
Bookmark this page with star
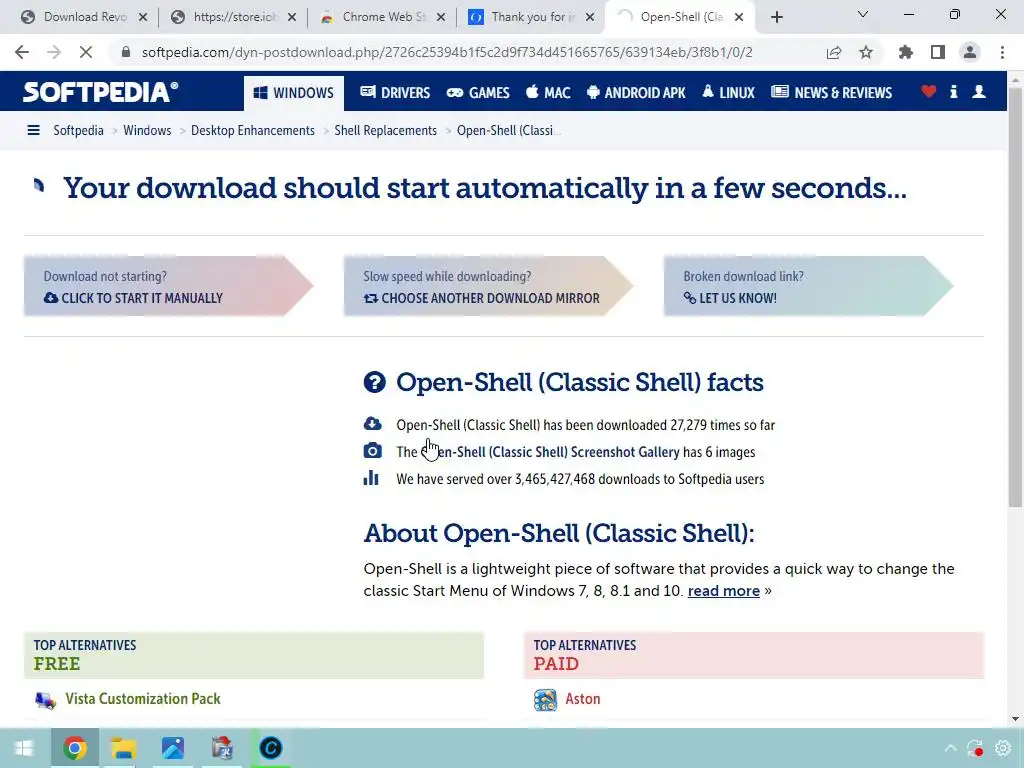tap(866, 52)
